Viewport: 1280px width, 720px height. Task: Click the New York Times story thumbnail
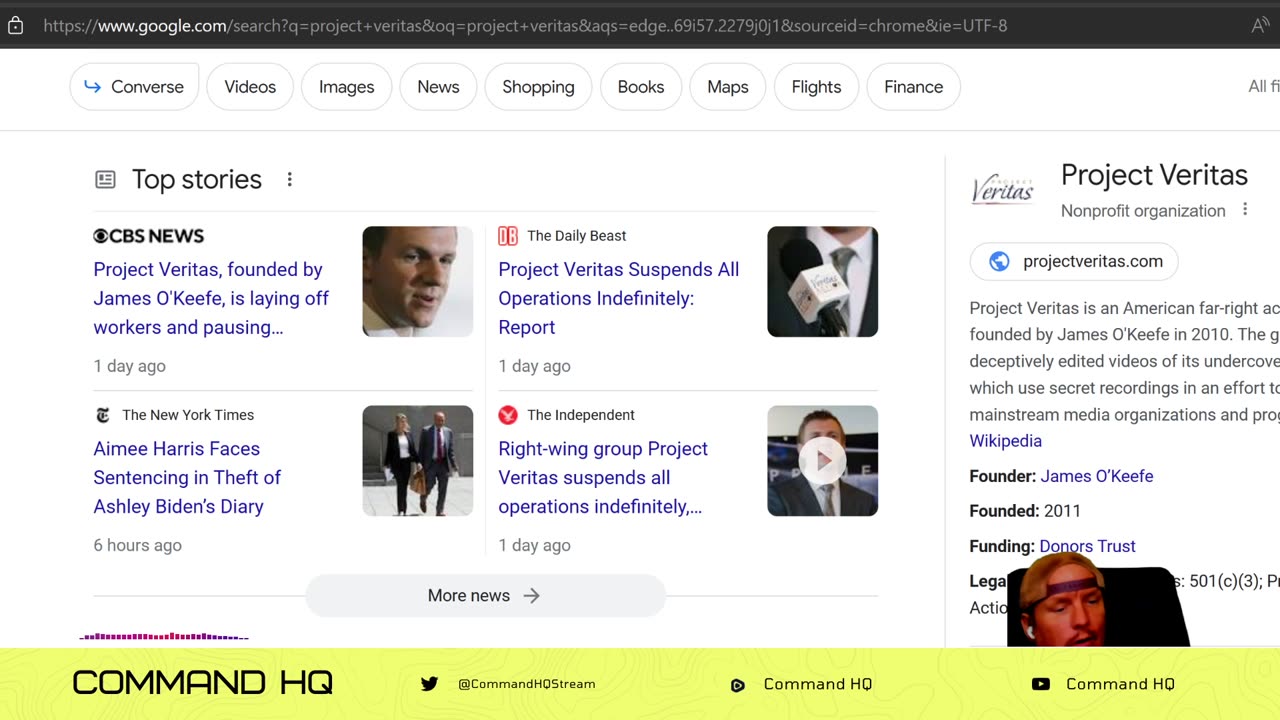[x=418, y=461]
